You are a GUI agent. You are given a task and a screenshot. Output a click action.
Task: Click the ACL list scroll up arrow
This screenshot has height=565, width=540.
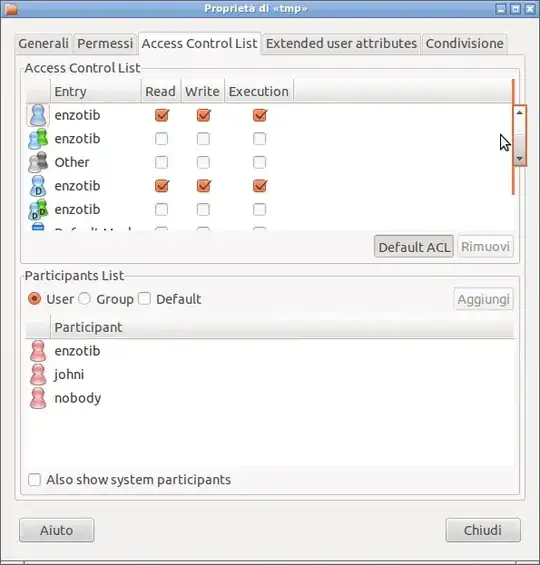519,113
